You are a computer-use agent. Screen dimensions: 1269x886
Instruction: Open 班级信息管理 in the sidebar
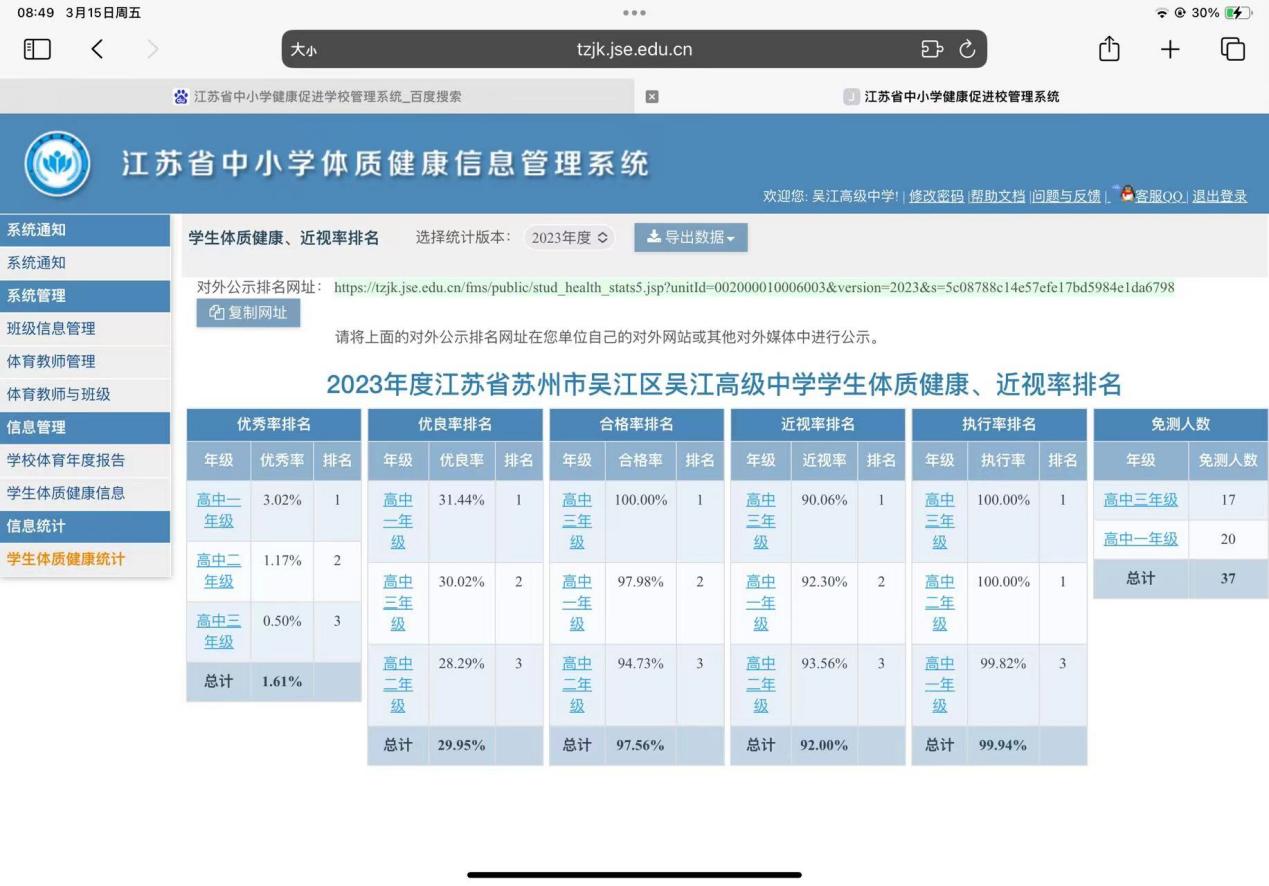click(x=85, y=329)
